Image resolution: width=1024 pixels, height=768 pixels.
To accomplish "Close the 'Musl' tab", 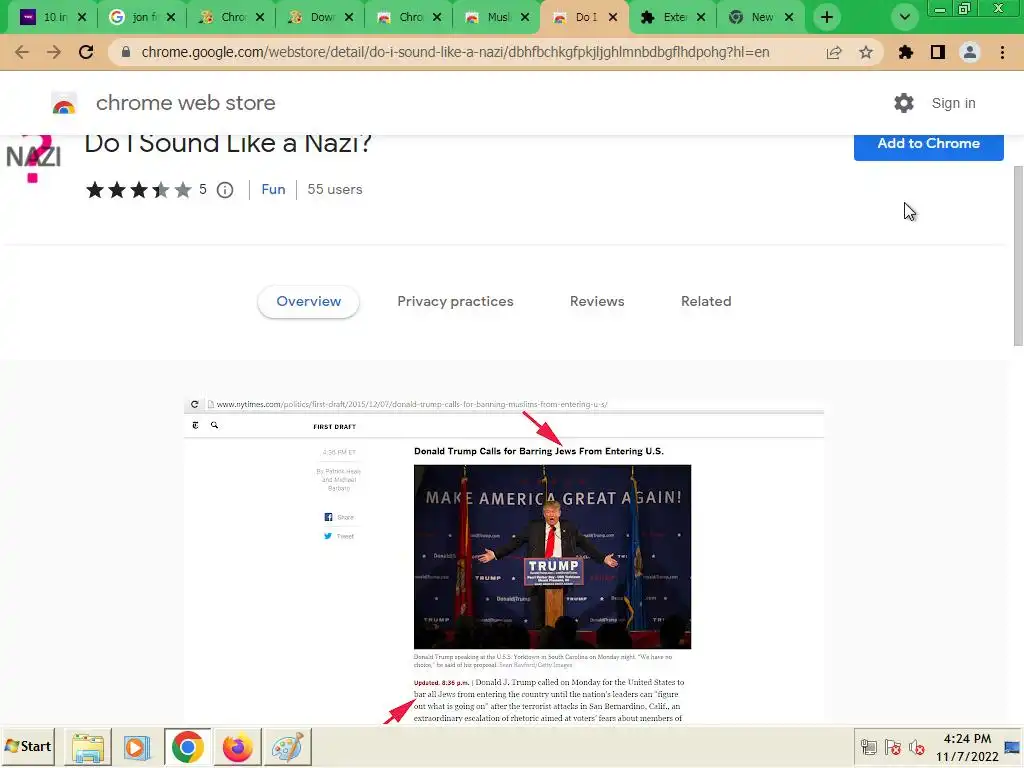I will pyautogui.click(x=525, y=17).
